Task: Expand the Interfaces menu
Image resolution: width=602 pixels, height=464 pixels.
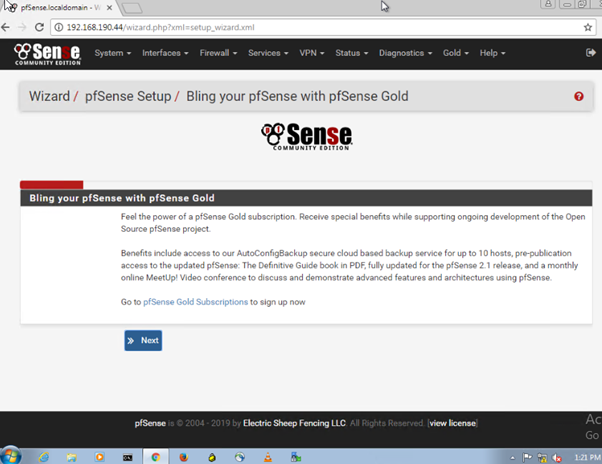Action: point(165,53)
